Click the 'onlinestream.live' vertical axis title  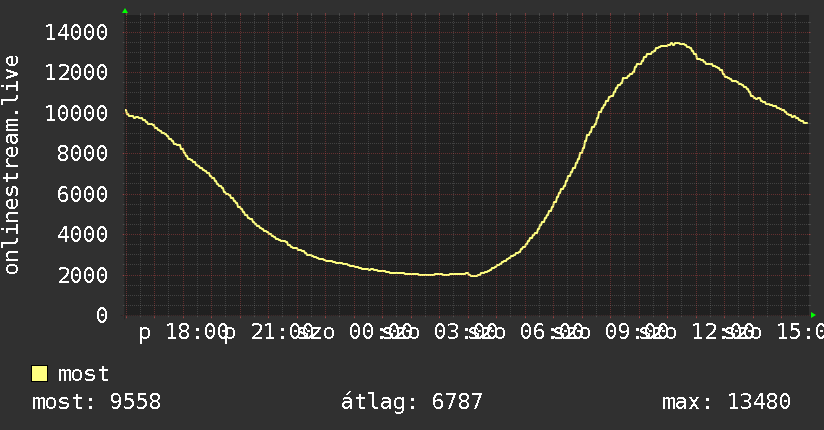pos(11,165)
